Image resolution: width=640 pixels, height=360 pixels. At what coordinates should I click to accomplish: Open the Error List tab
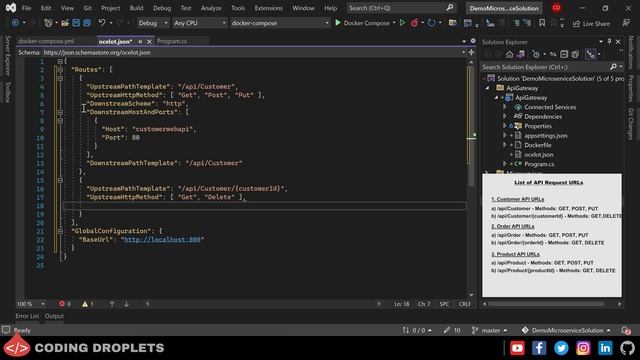coord(27,316)
